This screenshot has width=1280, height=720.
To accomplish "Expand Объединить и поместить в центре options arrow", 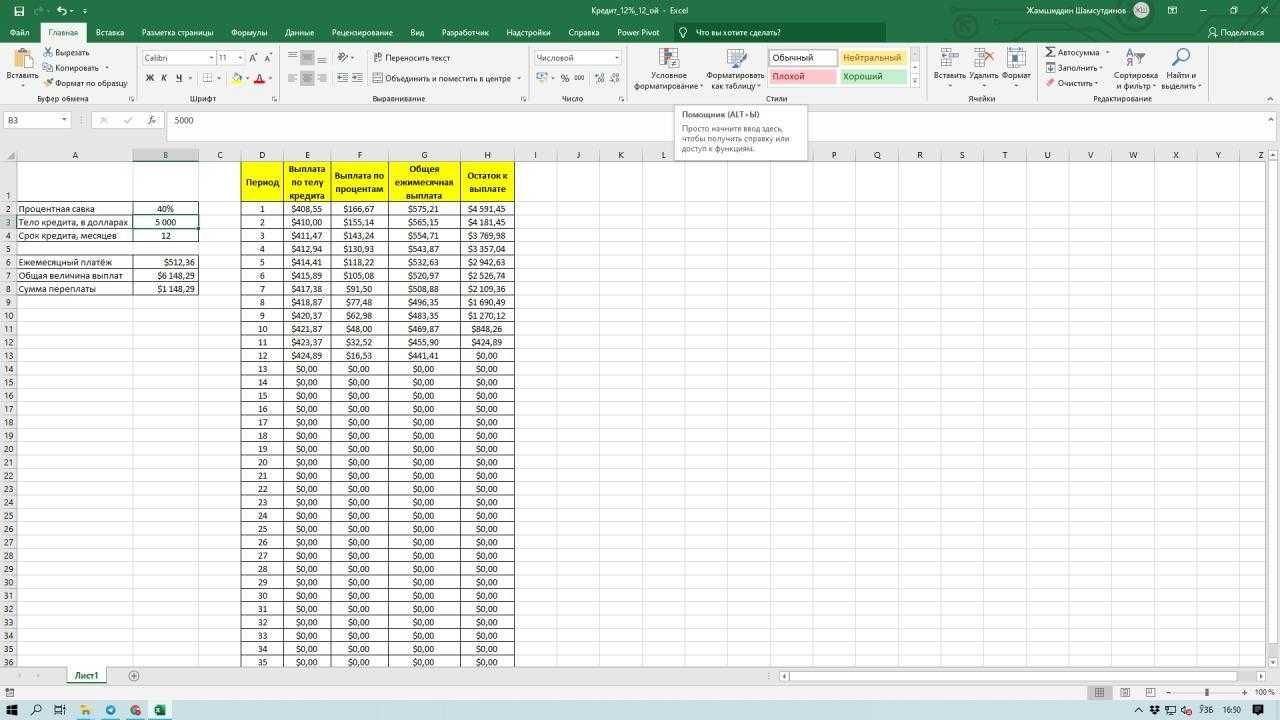I will click(x=519, y=78).
